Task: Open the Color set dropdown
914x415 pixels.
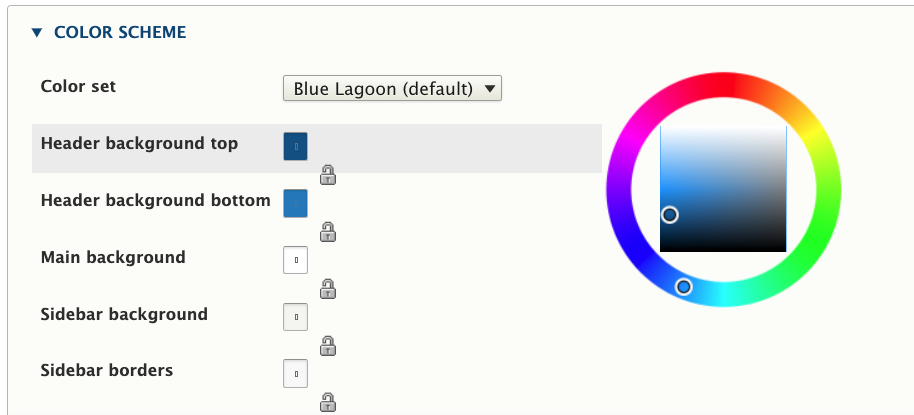Action: pyautogui.click(x=392, y=89)
